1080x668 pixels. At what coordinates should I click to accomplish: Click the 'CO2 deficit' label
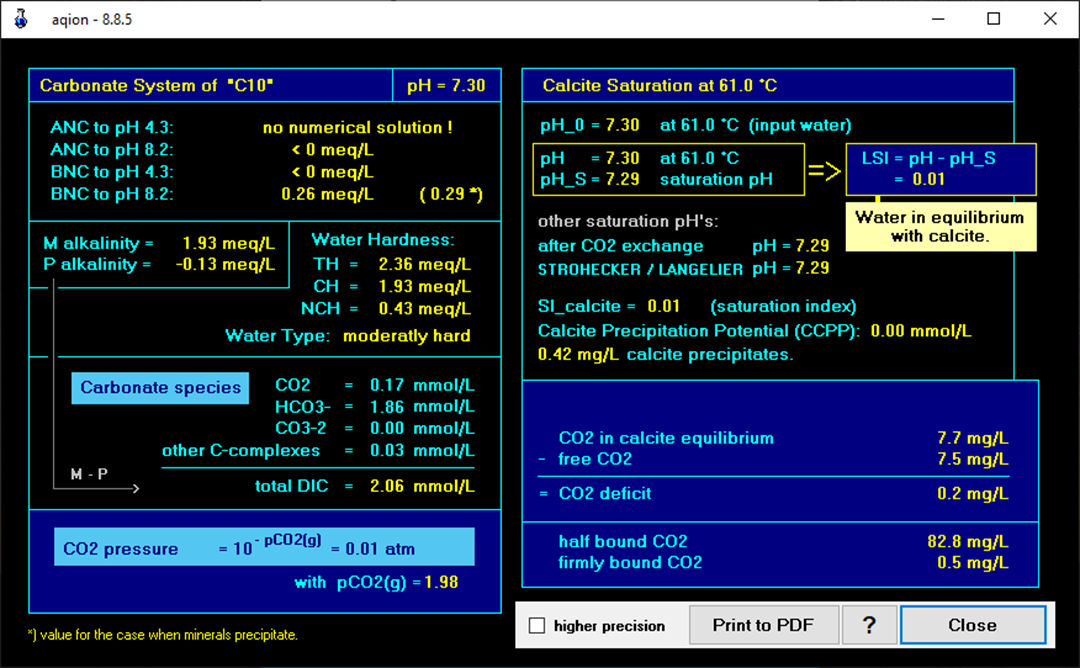click(x=605, y=494)
